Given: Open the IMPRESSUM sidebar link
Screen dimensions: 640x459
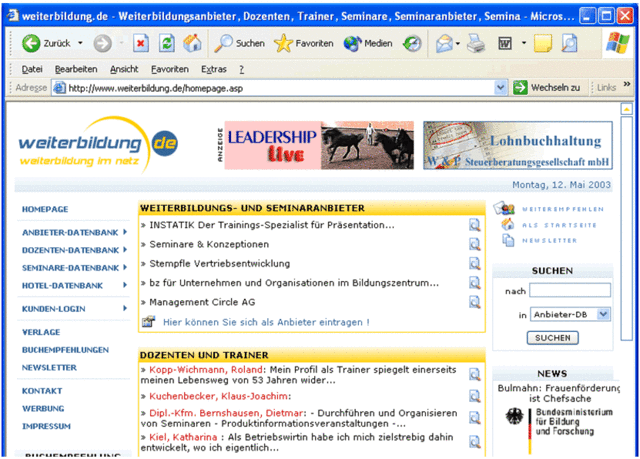Looking at the screenshot, I should [x=46, y=426].
